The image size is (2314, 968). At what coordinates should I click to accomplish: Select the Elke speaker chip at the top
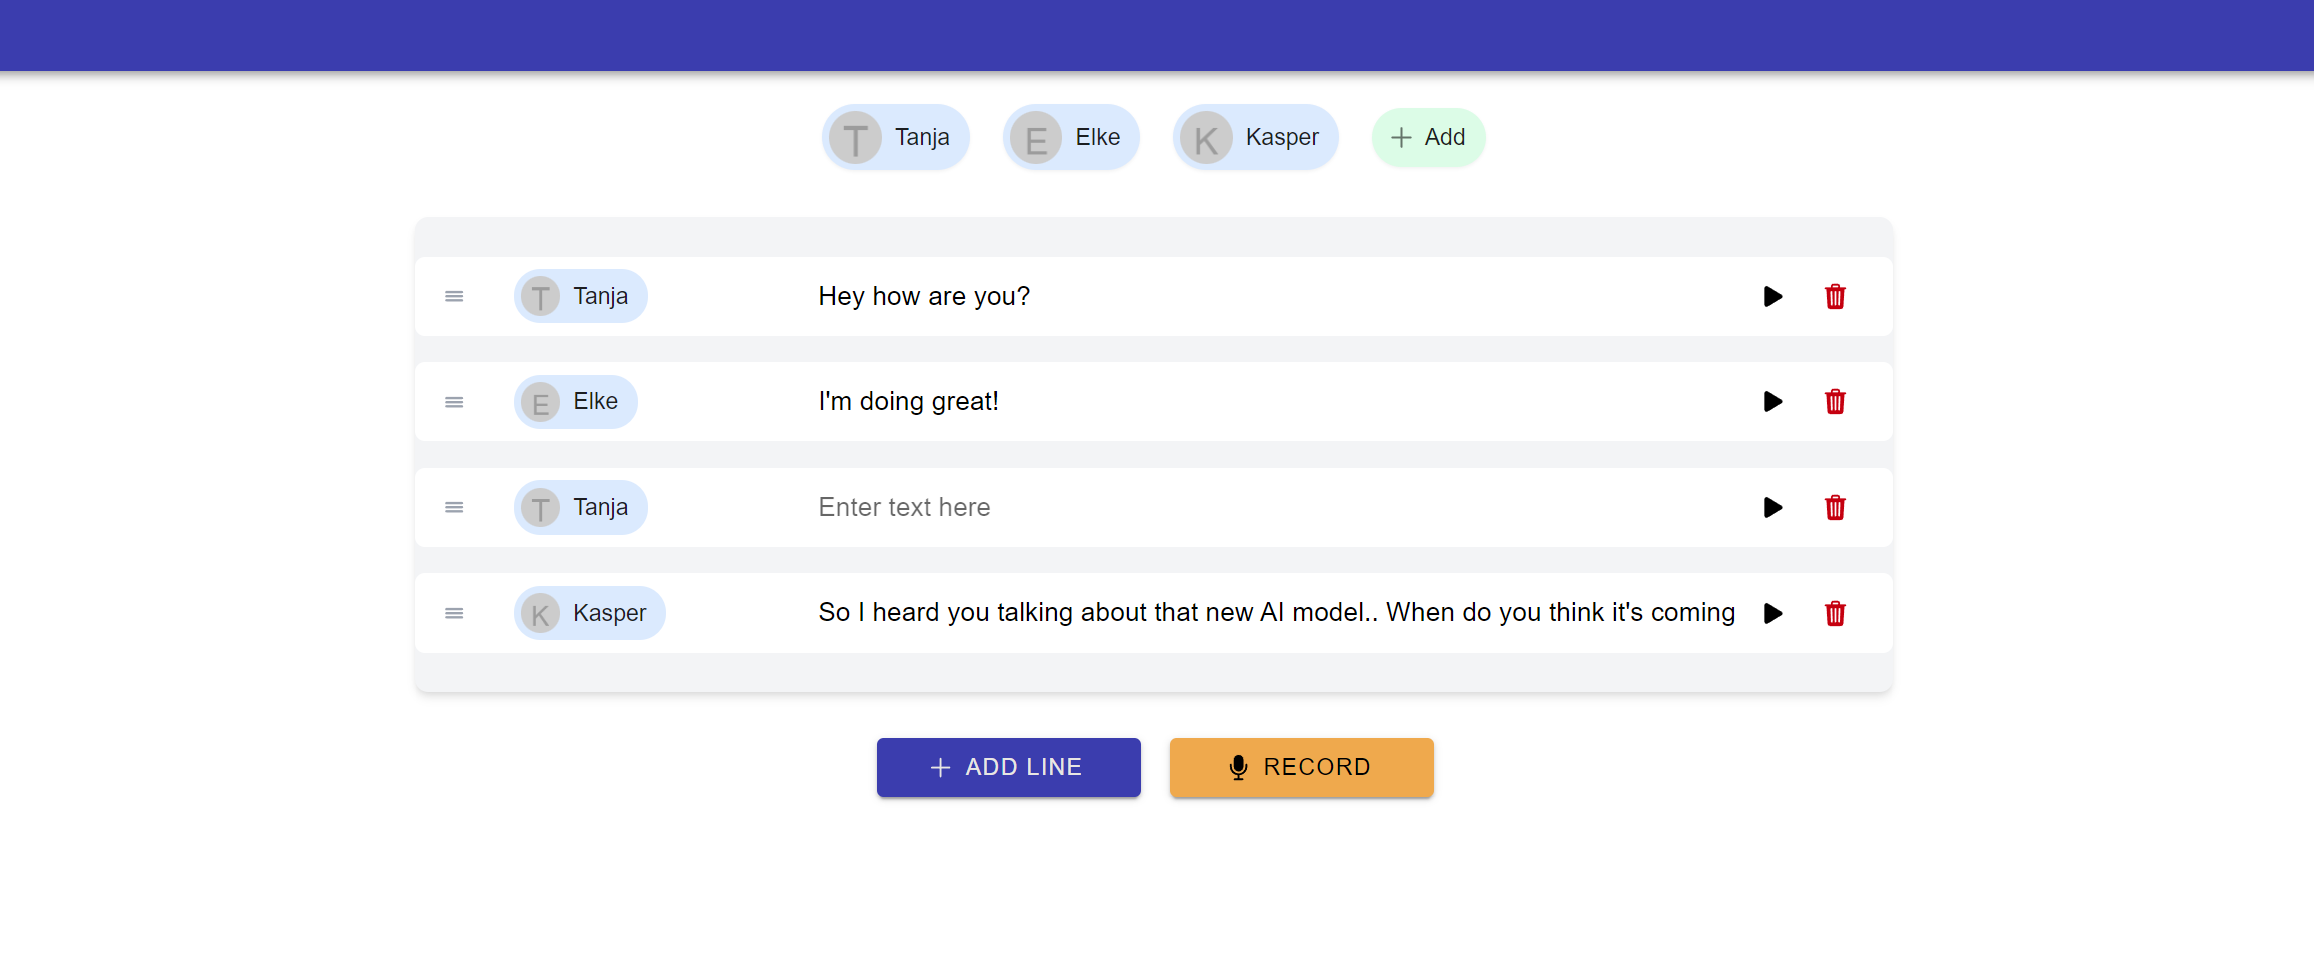tap(1071, 137)
